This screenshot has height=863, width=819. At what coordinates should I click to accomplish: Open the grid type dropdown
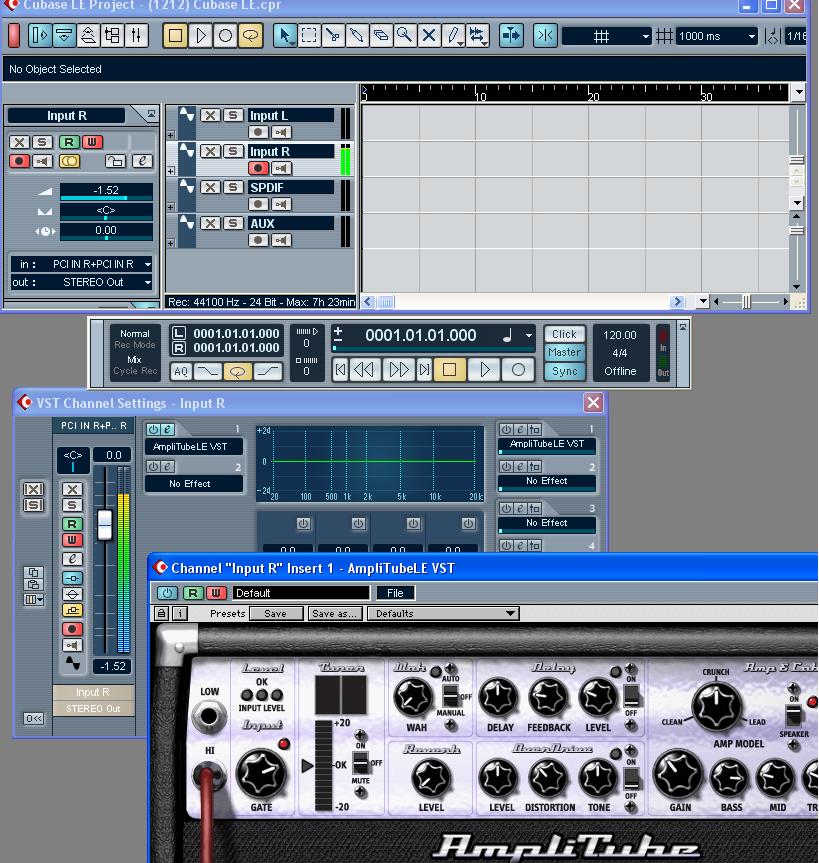tap(607, 36)
